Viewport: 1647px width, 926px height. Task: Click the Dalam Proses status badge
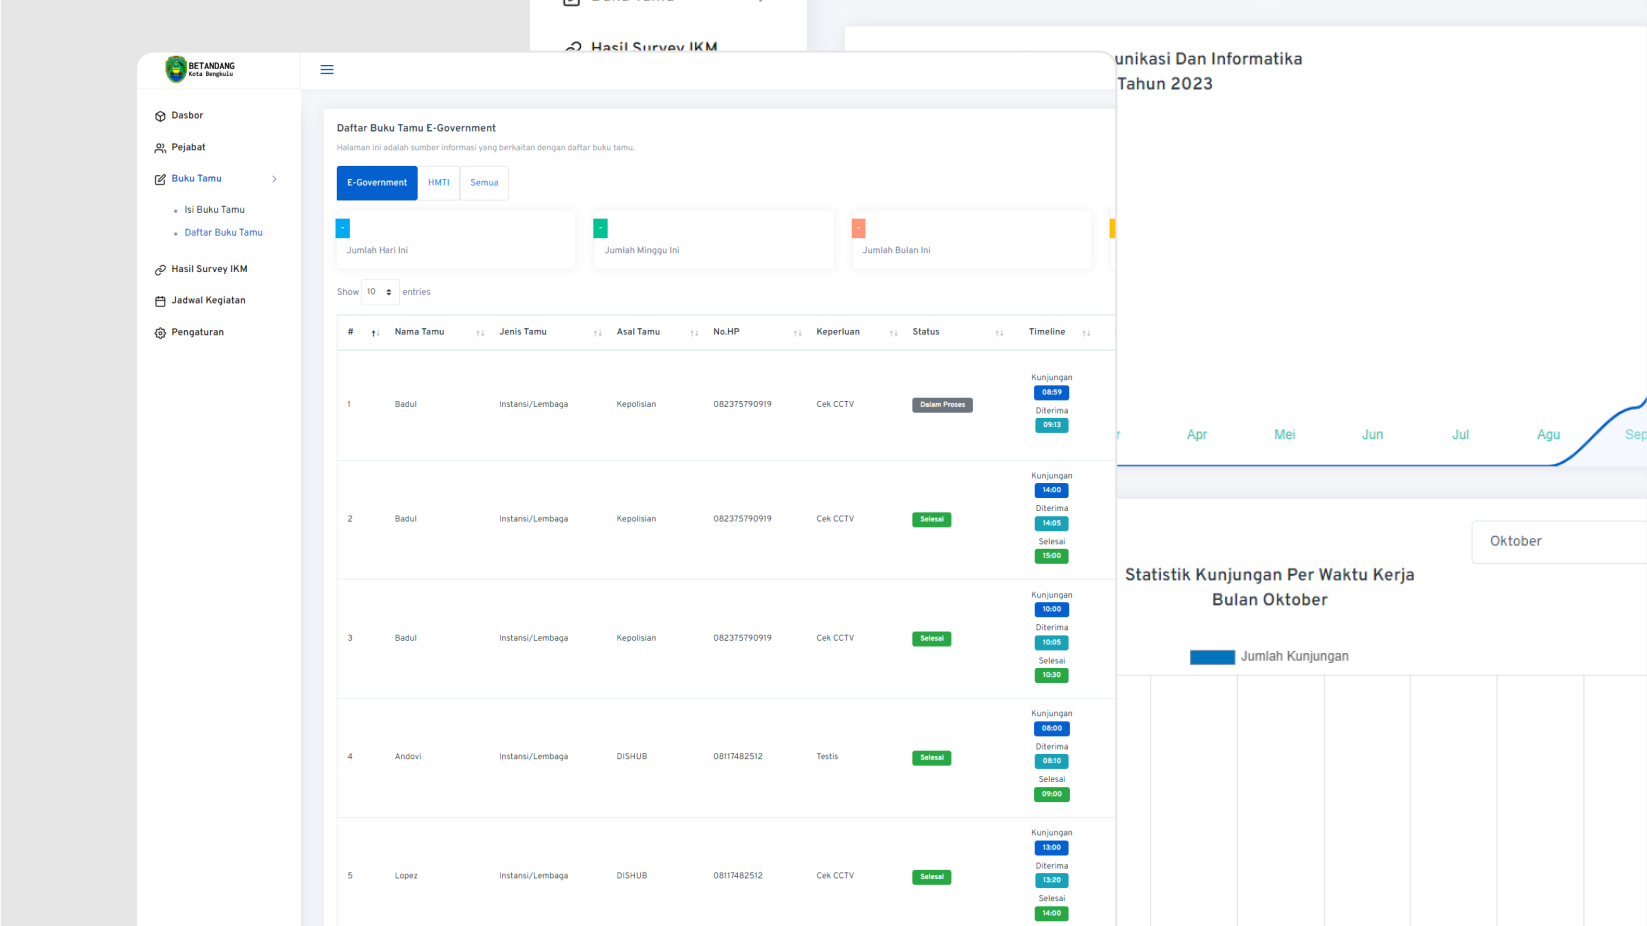click(942, 405)
